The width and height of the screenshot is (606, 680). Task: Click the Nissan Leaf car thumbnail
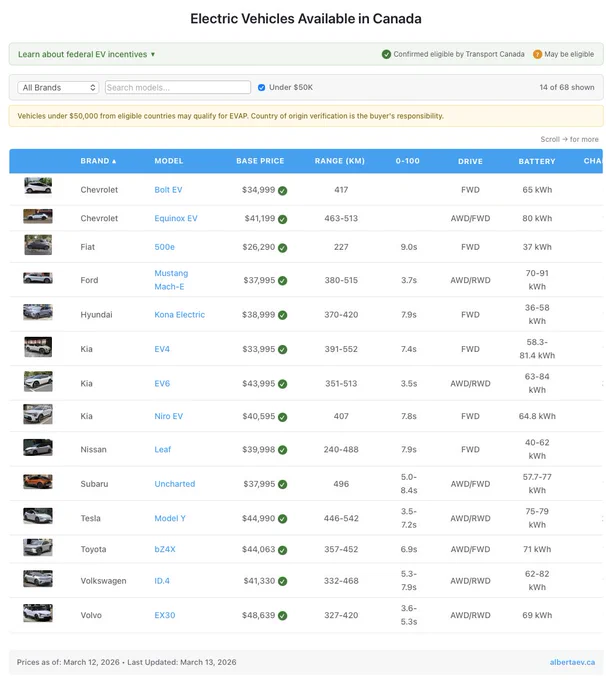click(38, 448)
